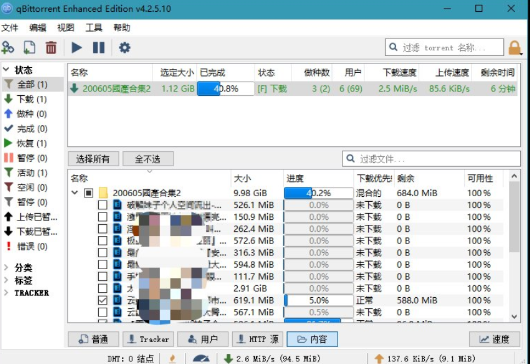Toggle the 200605 folder tri-state checkbox

88,193
